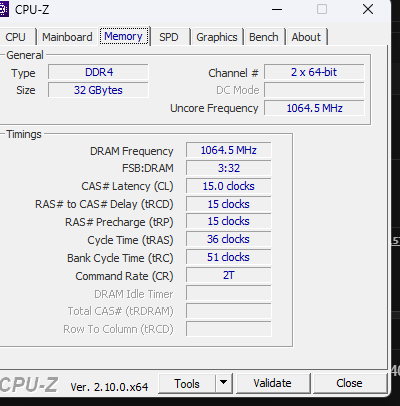Click the Close button at bottom
Screen dimensions: 400x406
coord(349,384)
